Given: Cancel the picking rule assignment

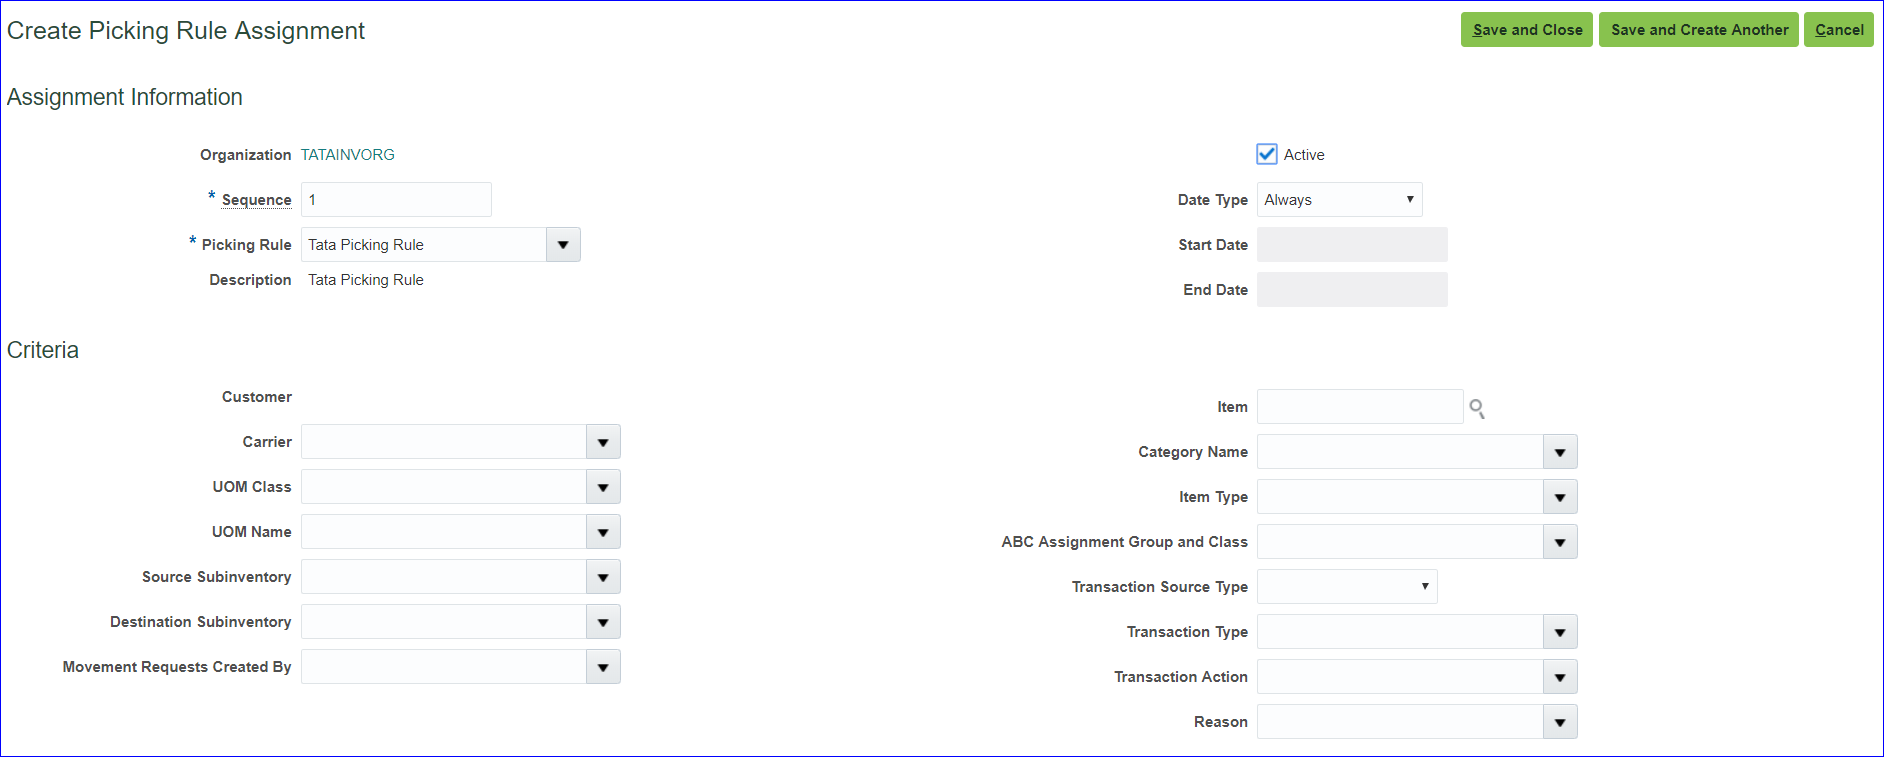Looking at the screenshot, I should (1838, 30).
